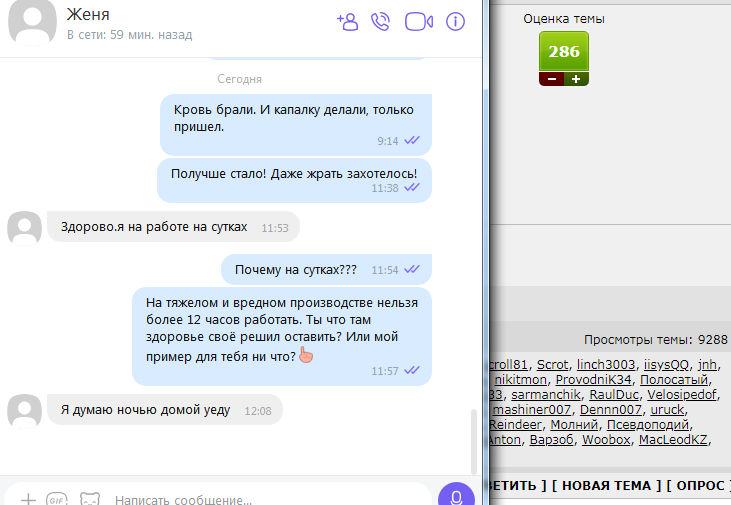Screen dimensions: 731x505
Task: Open user link uruck
Action: click(668, 409)
